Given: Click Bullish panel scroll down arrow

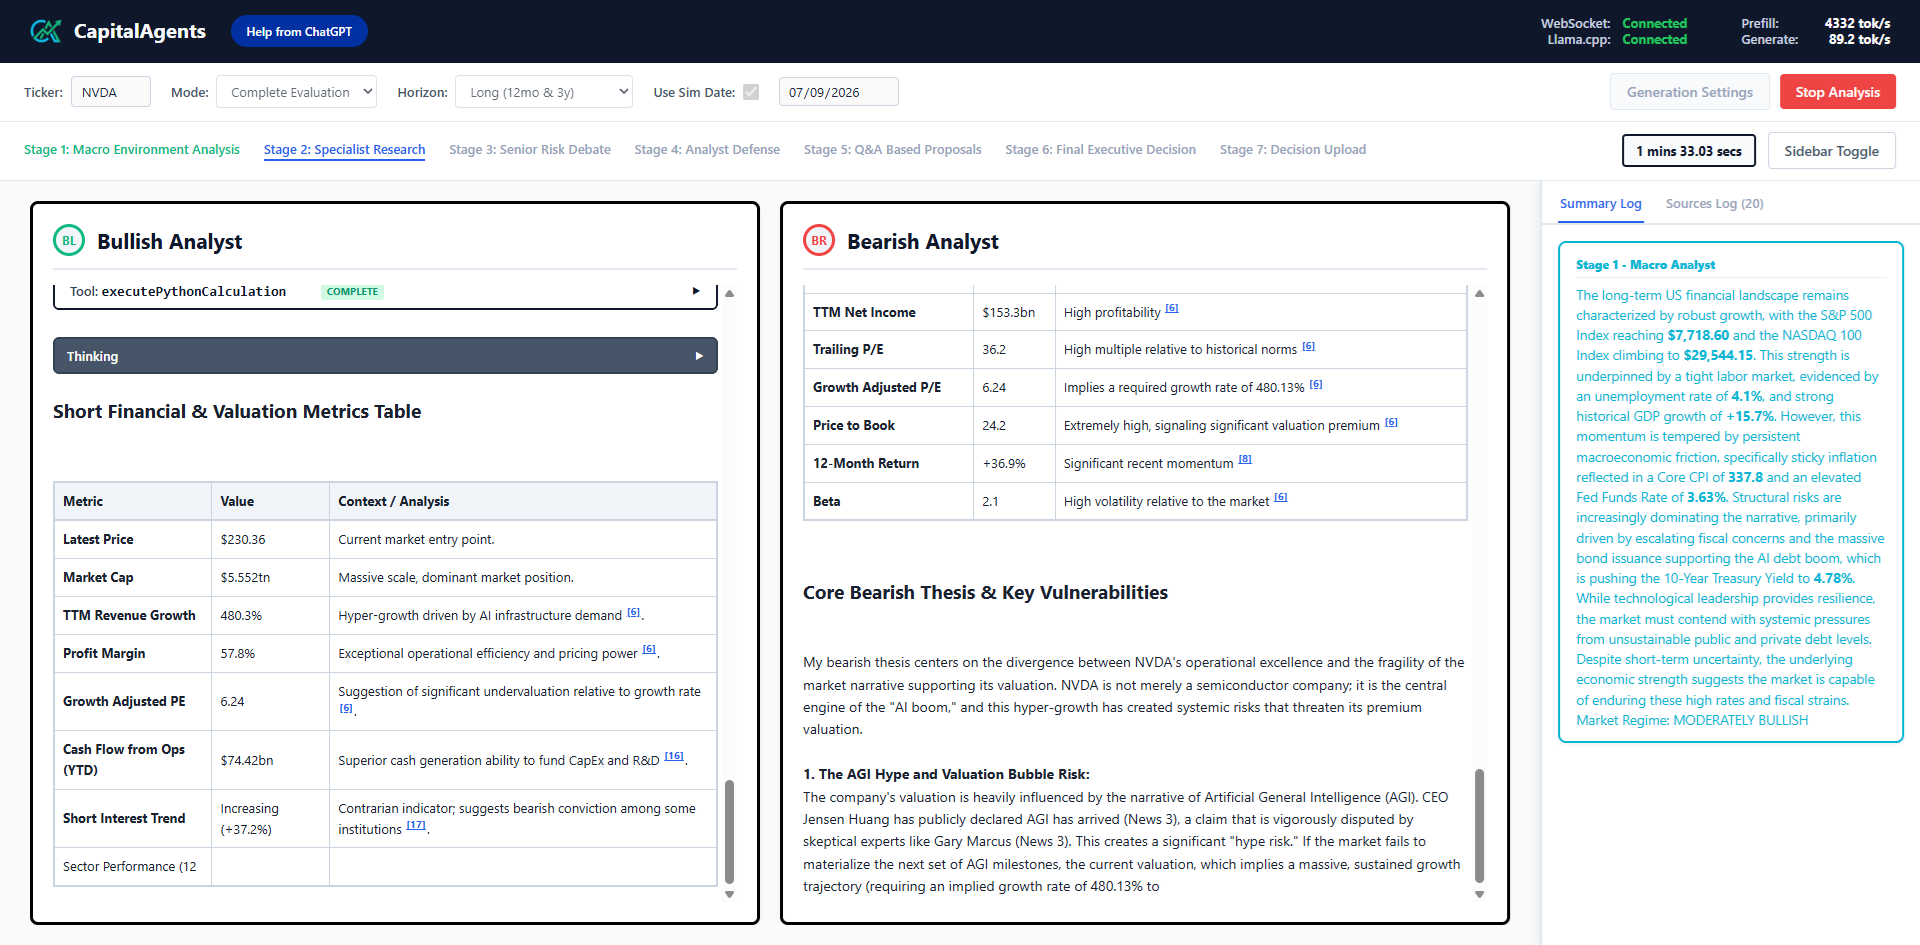Looking at the screenshot, I should click(729, 895).
